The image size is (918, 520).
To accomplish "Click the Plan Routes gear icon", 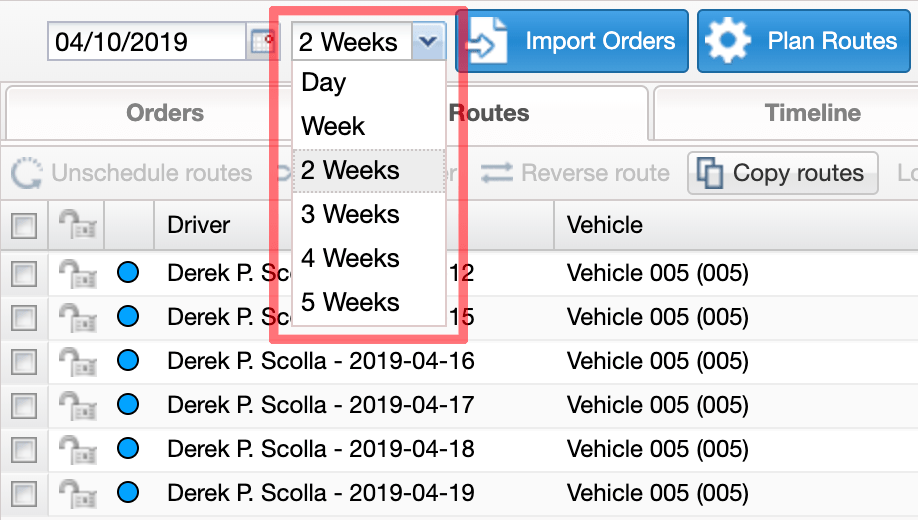I will [x=728, y=42].
